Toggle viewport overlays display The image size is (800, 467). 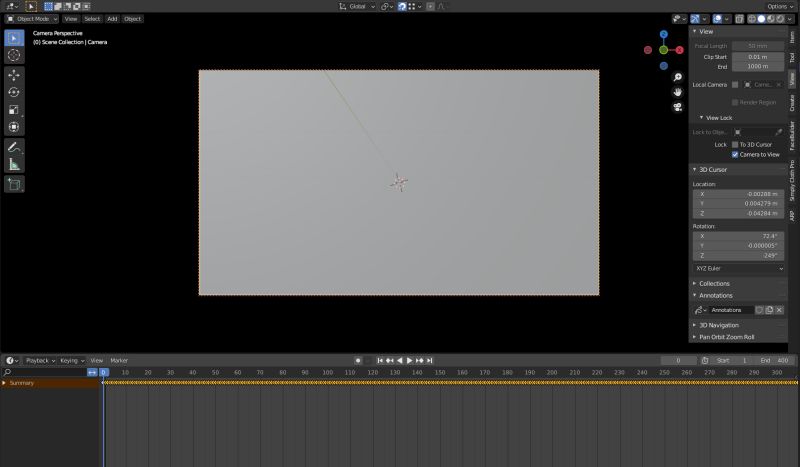coord(717,19)
